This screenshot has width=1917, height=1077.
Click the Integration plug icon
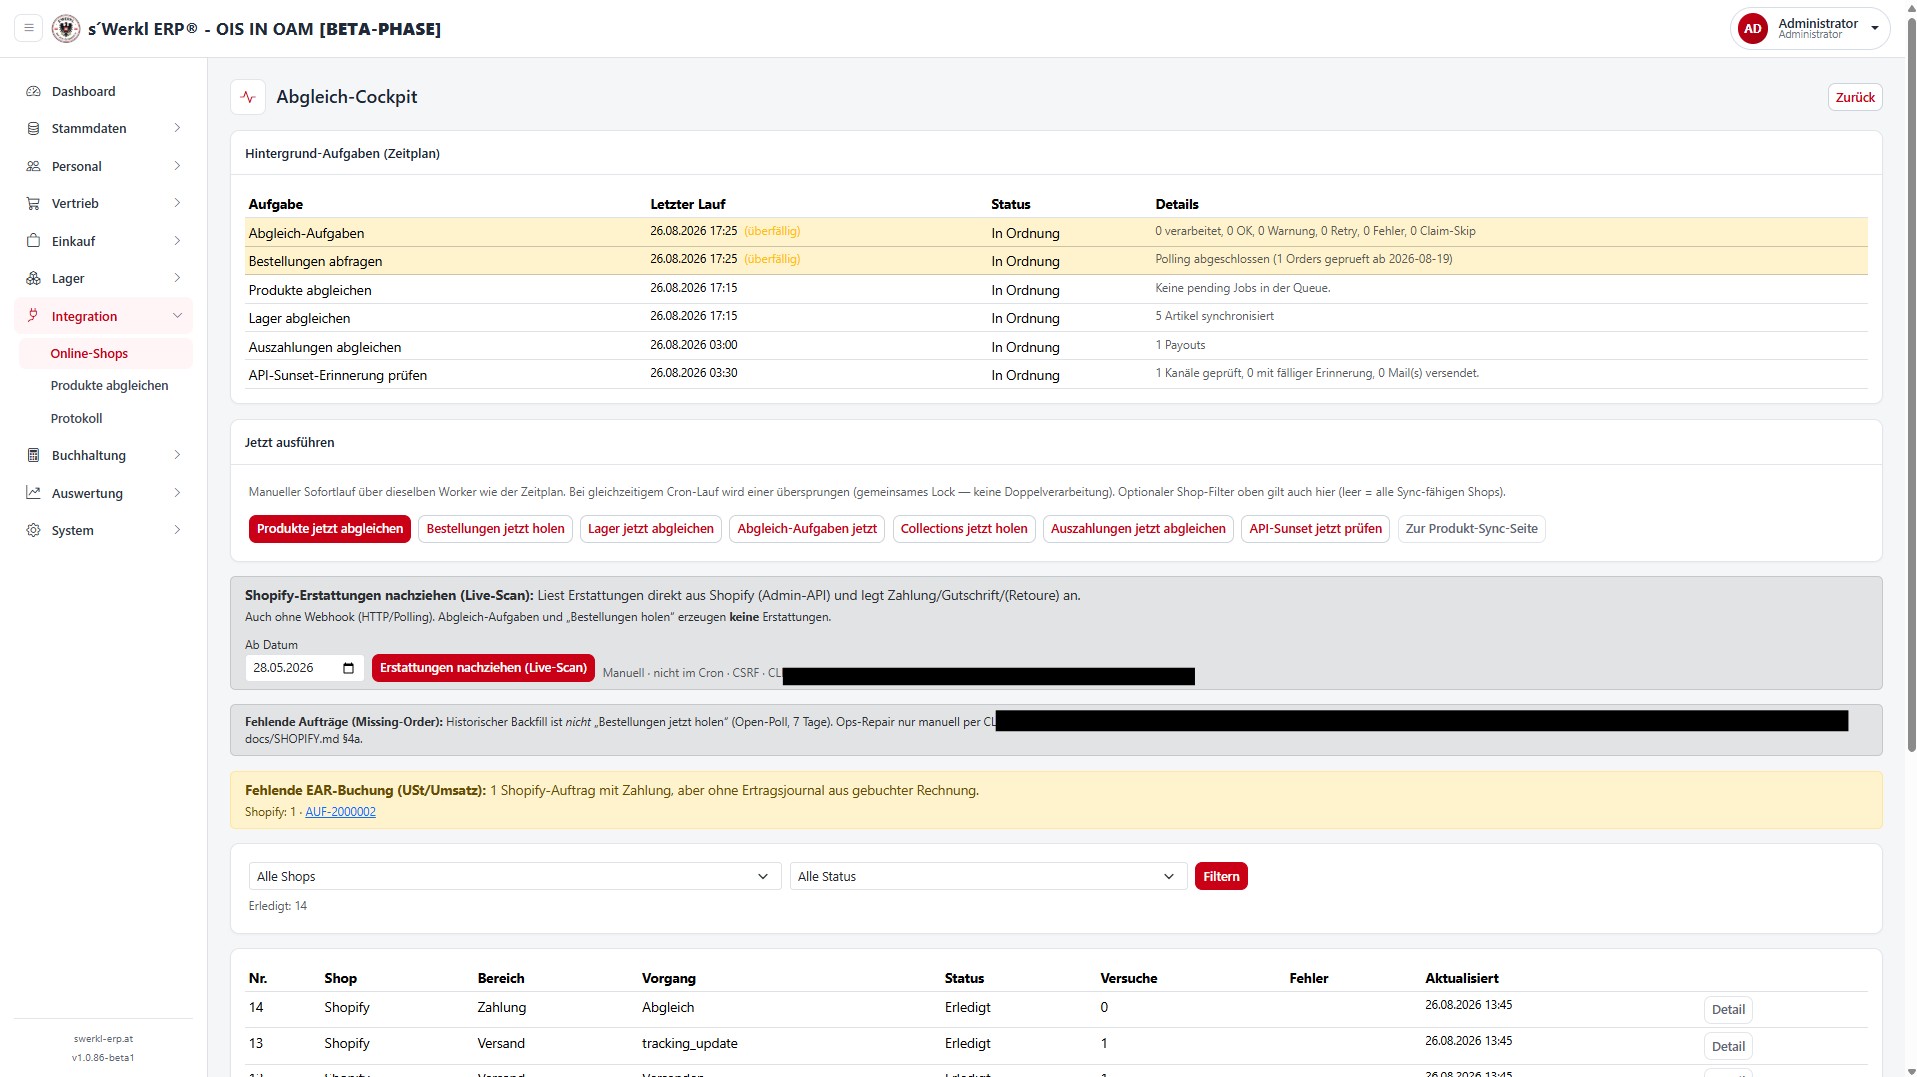click(x=33, y=316)
